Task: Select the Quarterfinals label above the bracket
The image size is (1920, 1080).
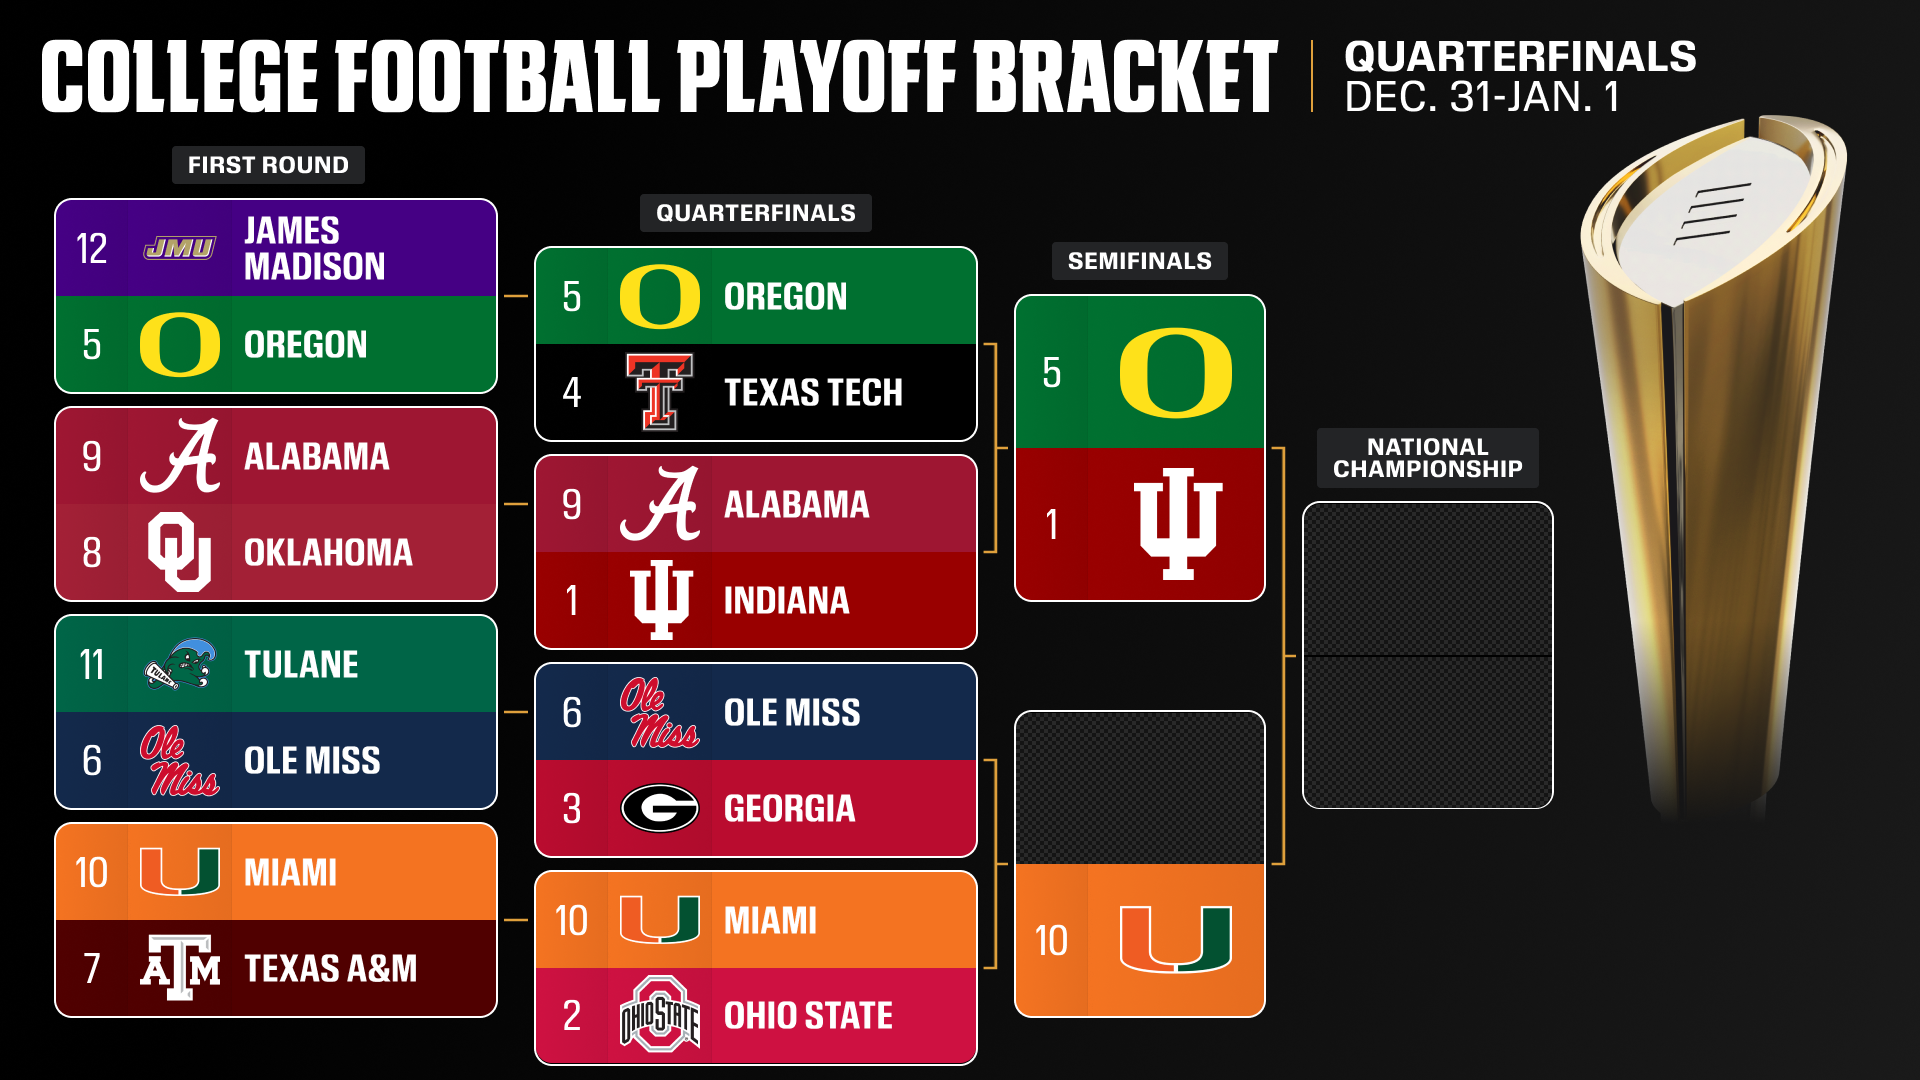Action: click(755, 213)
